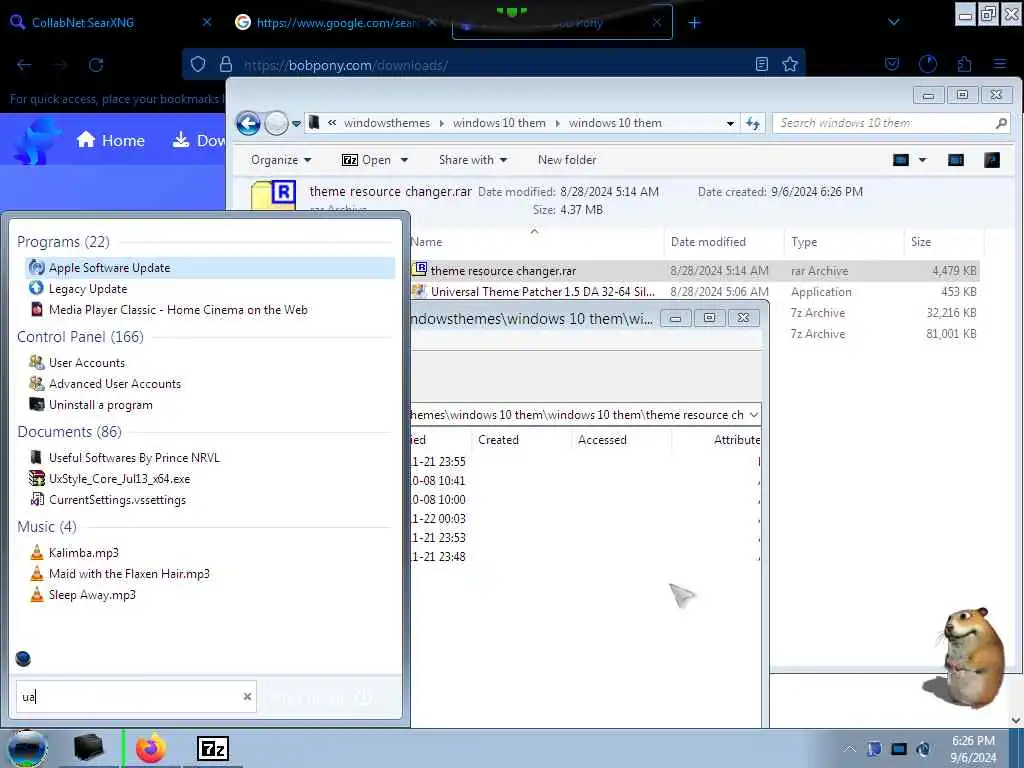Reload the bobpony.com page
This screenshot has width=1024, height=768.
point(96,65)
